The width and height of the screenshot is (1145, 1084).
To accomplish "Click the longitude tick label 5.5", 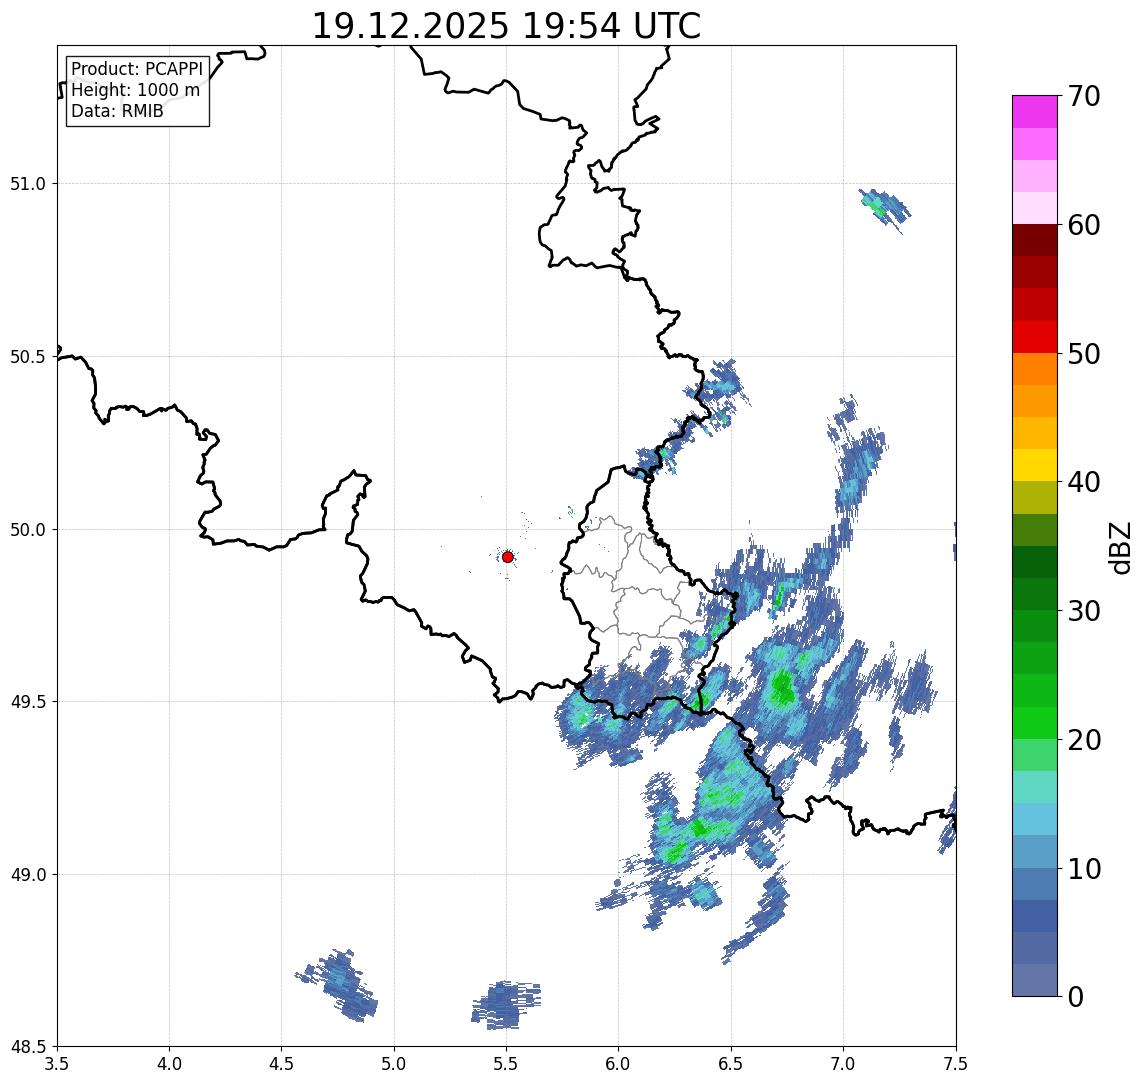I will point(507,1064).
